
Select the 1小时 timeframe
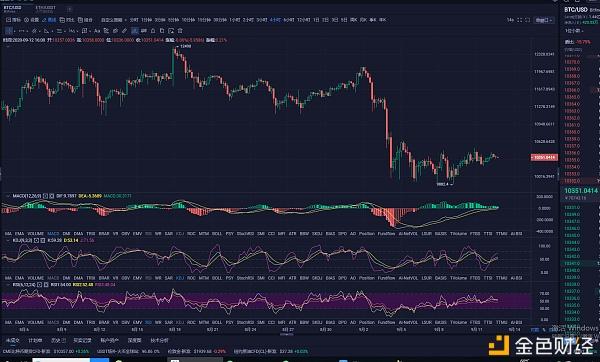235,20
